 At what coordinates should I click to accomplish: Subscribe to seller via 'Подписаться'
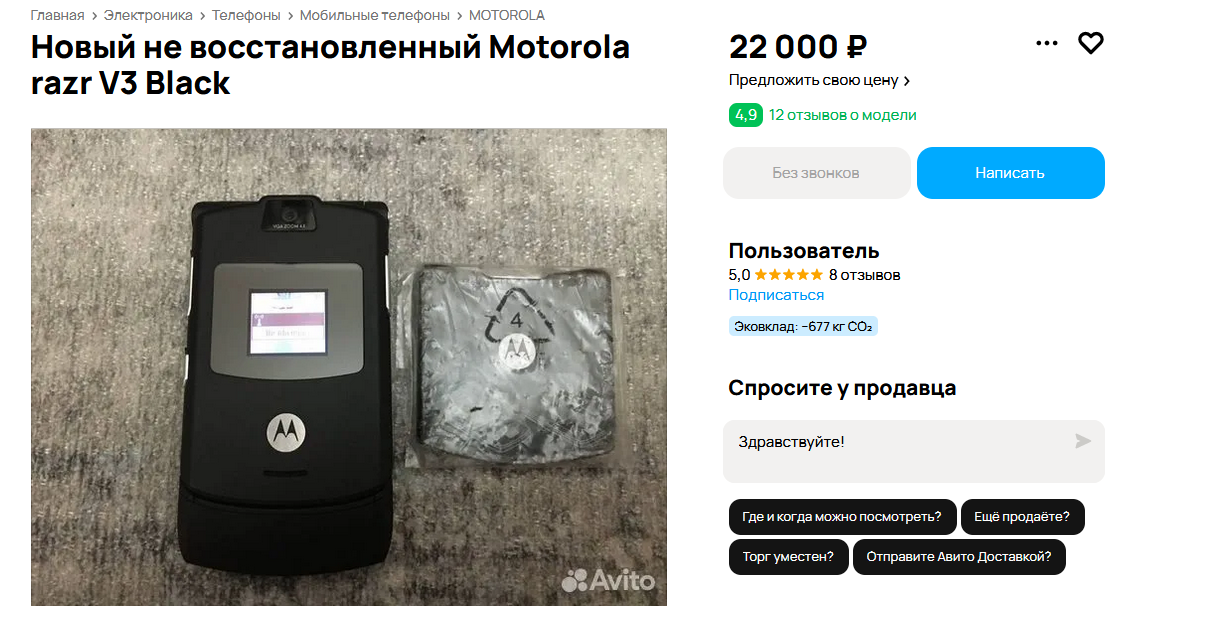(776, 295)
